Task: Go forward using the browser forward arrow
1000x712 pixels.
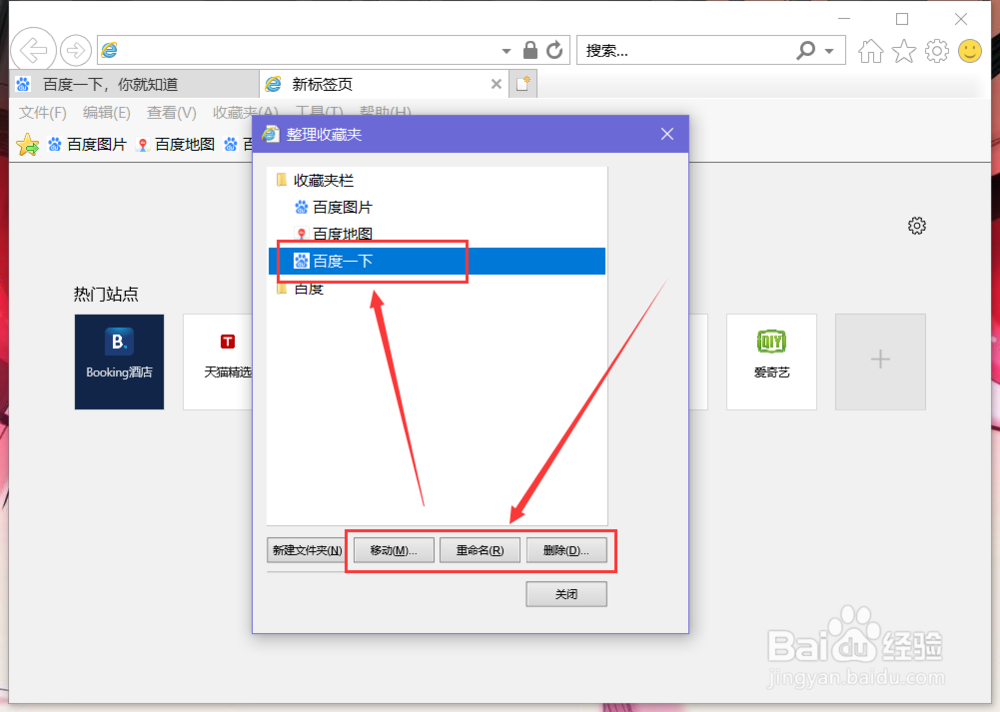Action: tap(76, 50)
